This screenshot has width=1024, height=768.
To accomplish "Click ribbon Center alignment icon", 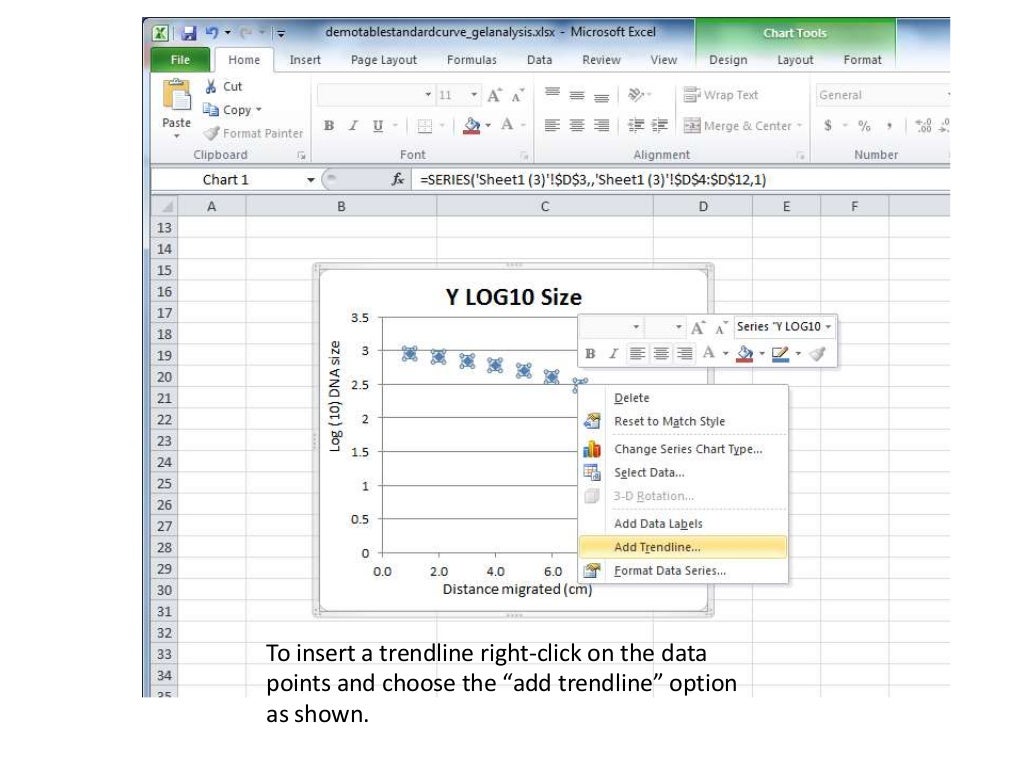I will 577,125.
